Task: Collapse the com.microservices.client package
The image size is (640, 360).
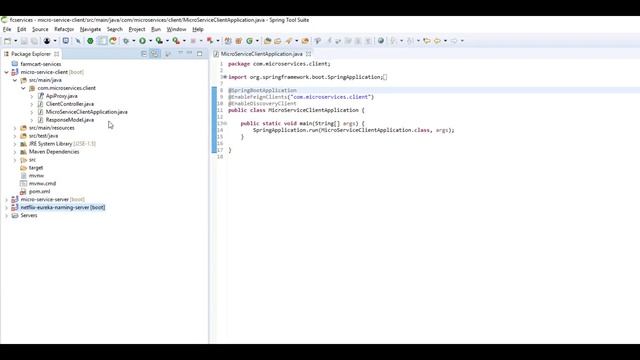Action: coord(23,88)
